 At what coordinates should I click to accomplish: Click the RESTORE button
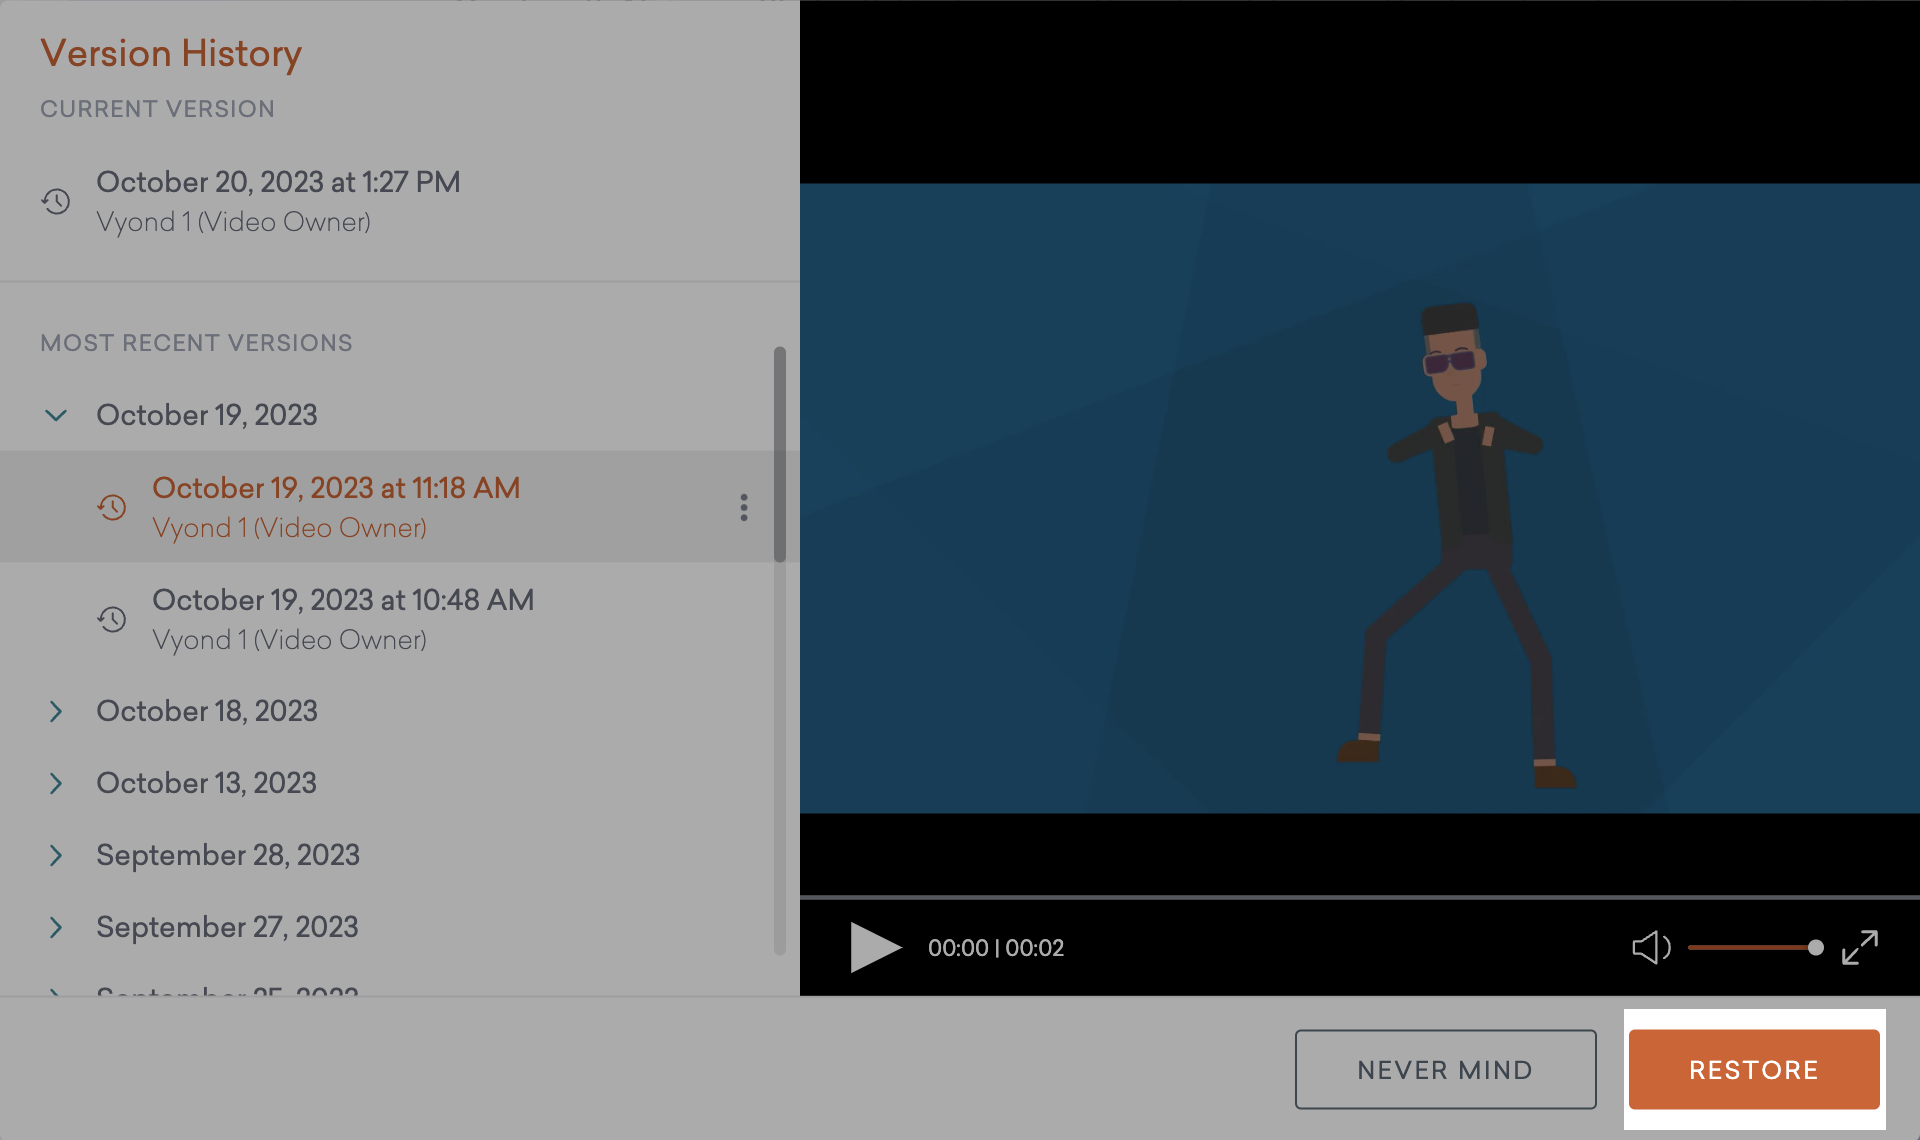click(1754, 1069)
